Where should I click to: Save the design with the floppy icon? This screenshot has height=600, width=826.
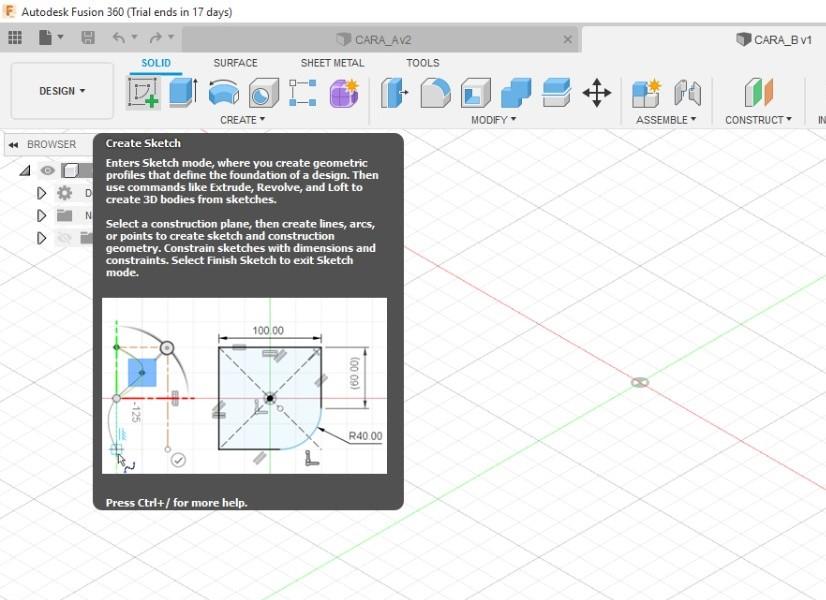point(88,37)
